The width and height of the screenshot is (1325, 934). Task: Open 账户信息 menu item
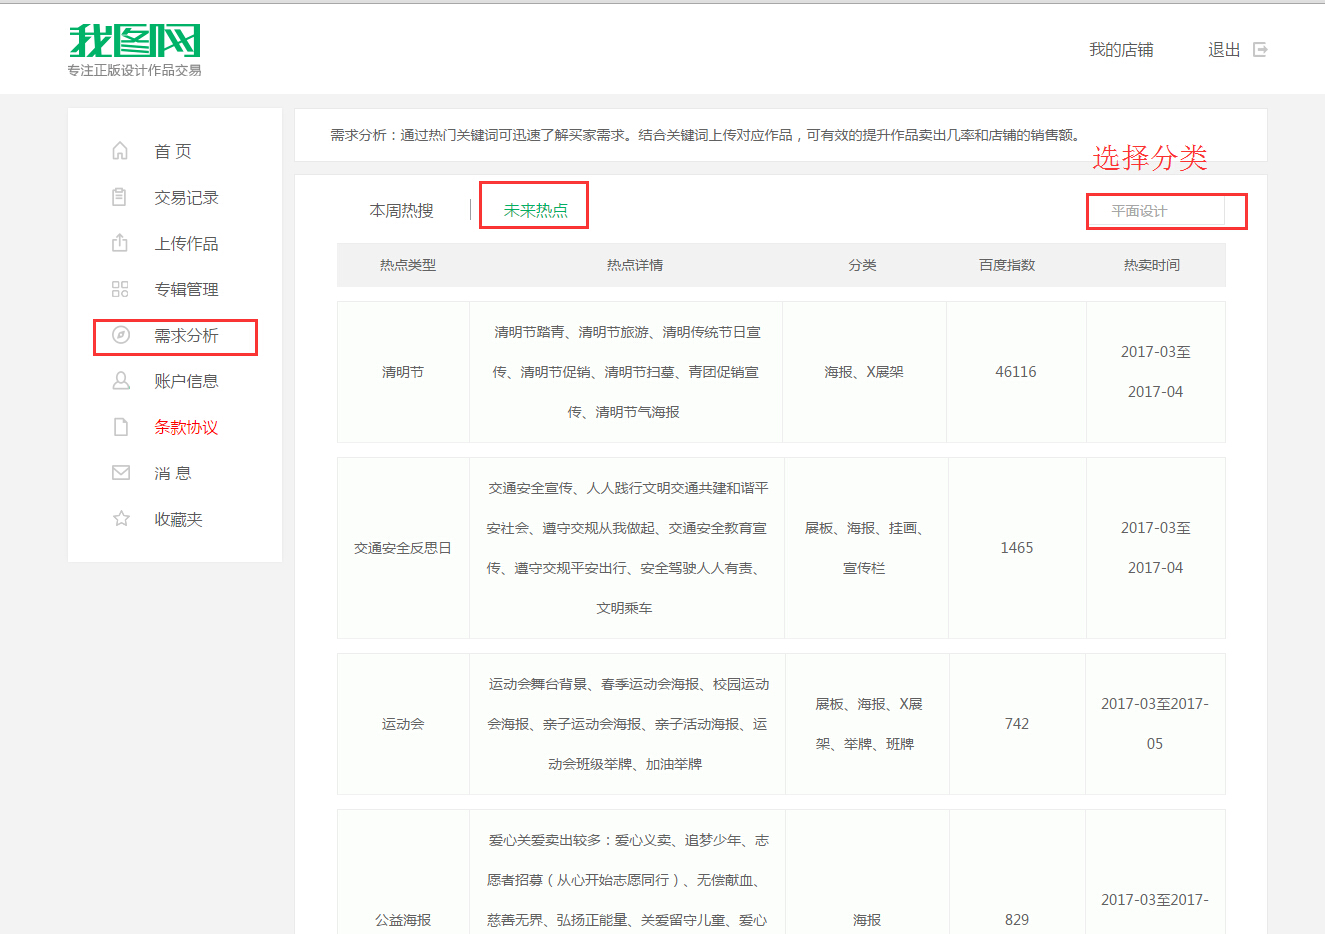[x=186, y=381]
